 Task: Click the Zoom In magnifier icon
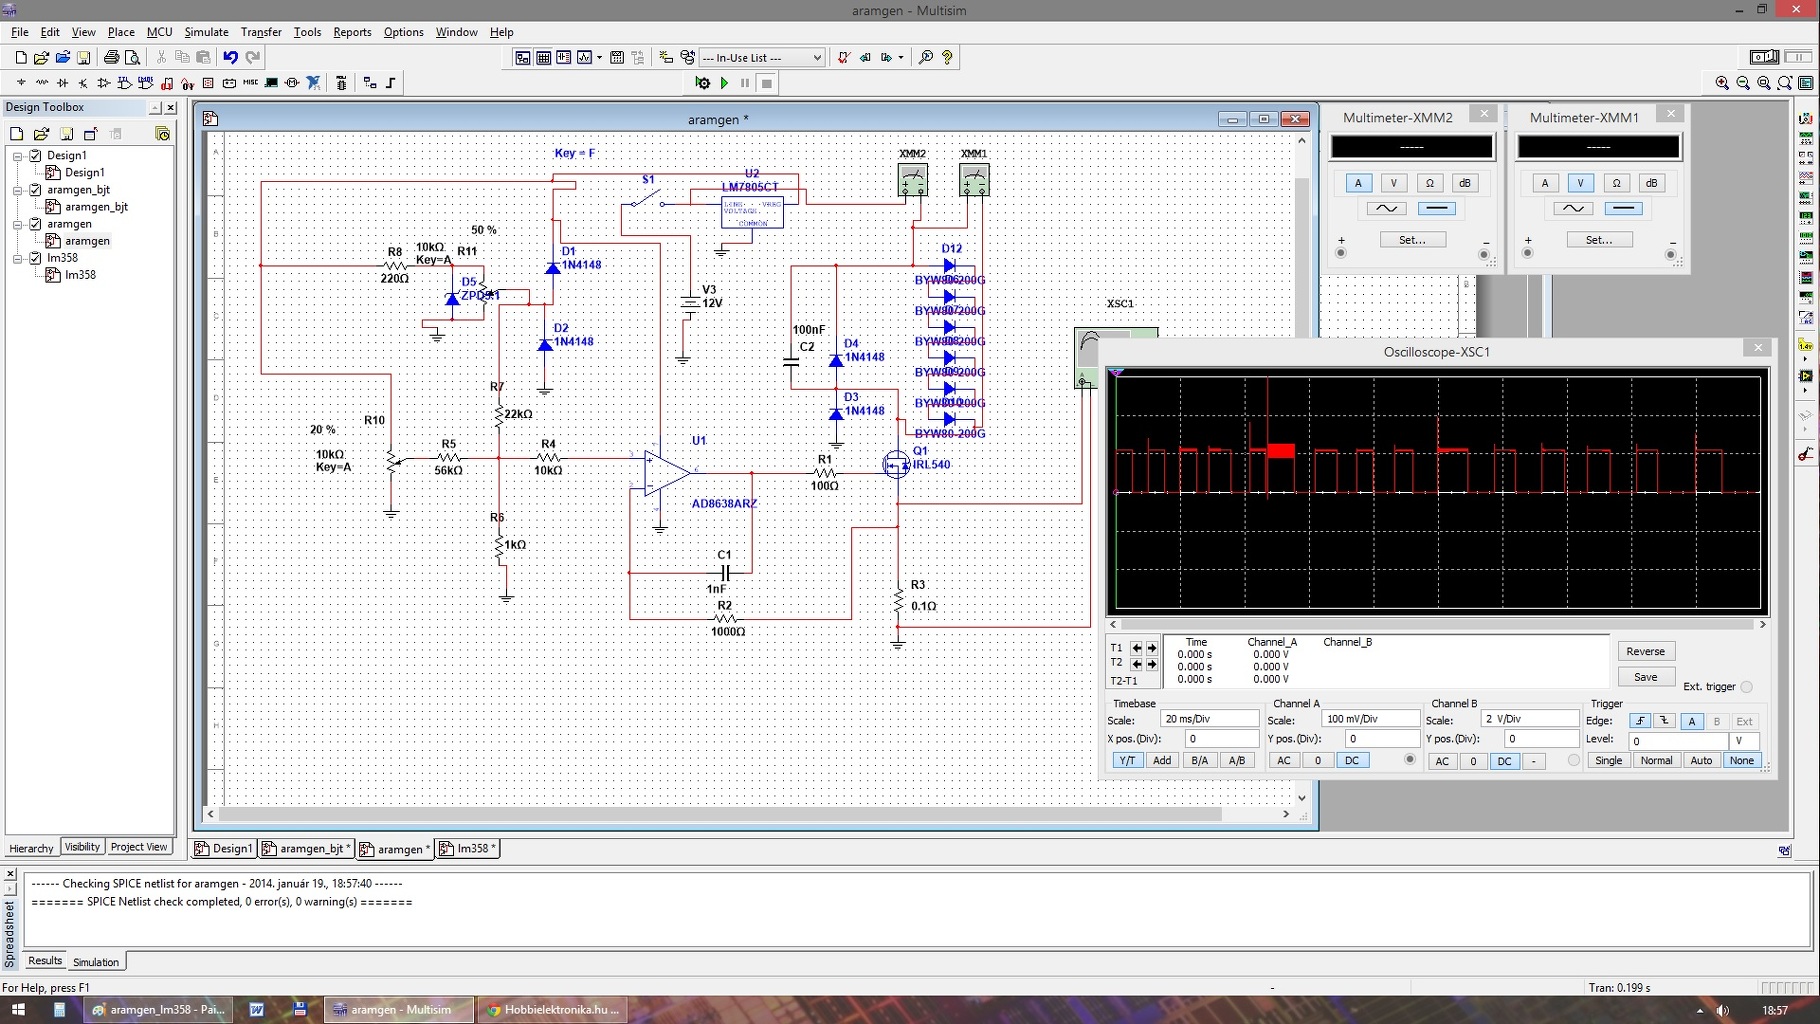1721,83
